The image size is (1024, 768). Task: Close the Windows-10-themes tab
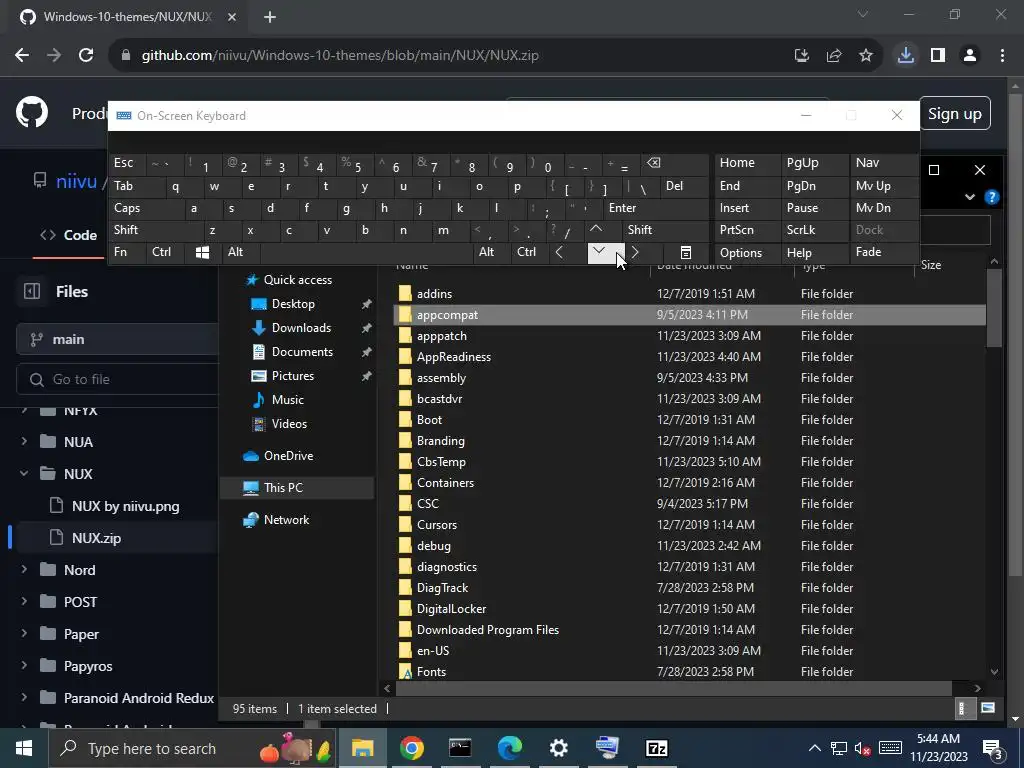tap(232, 17)
